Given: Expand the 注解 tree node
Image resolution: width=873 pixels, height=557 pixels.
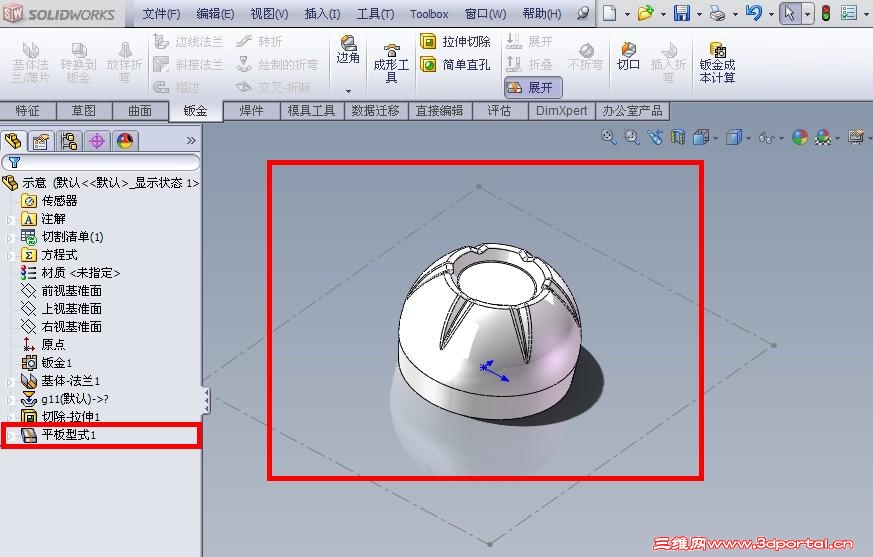Looking at the screenshot, I should pos(10,221).
